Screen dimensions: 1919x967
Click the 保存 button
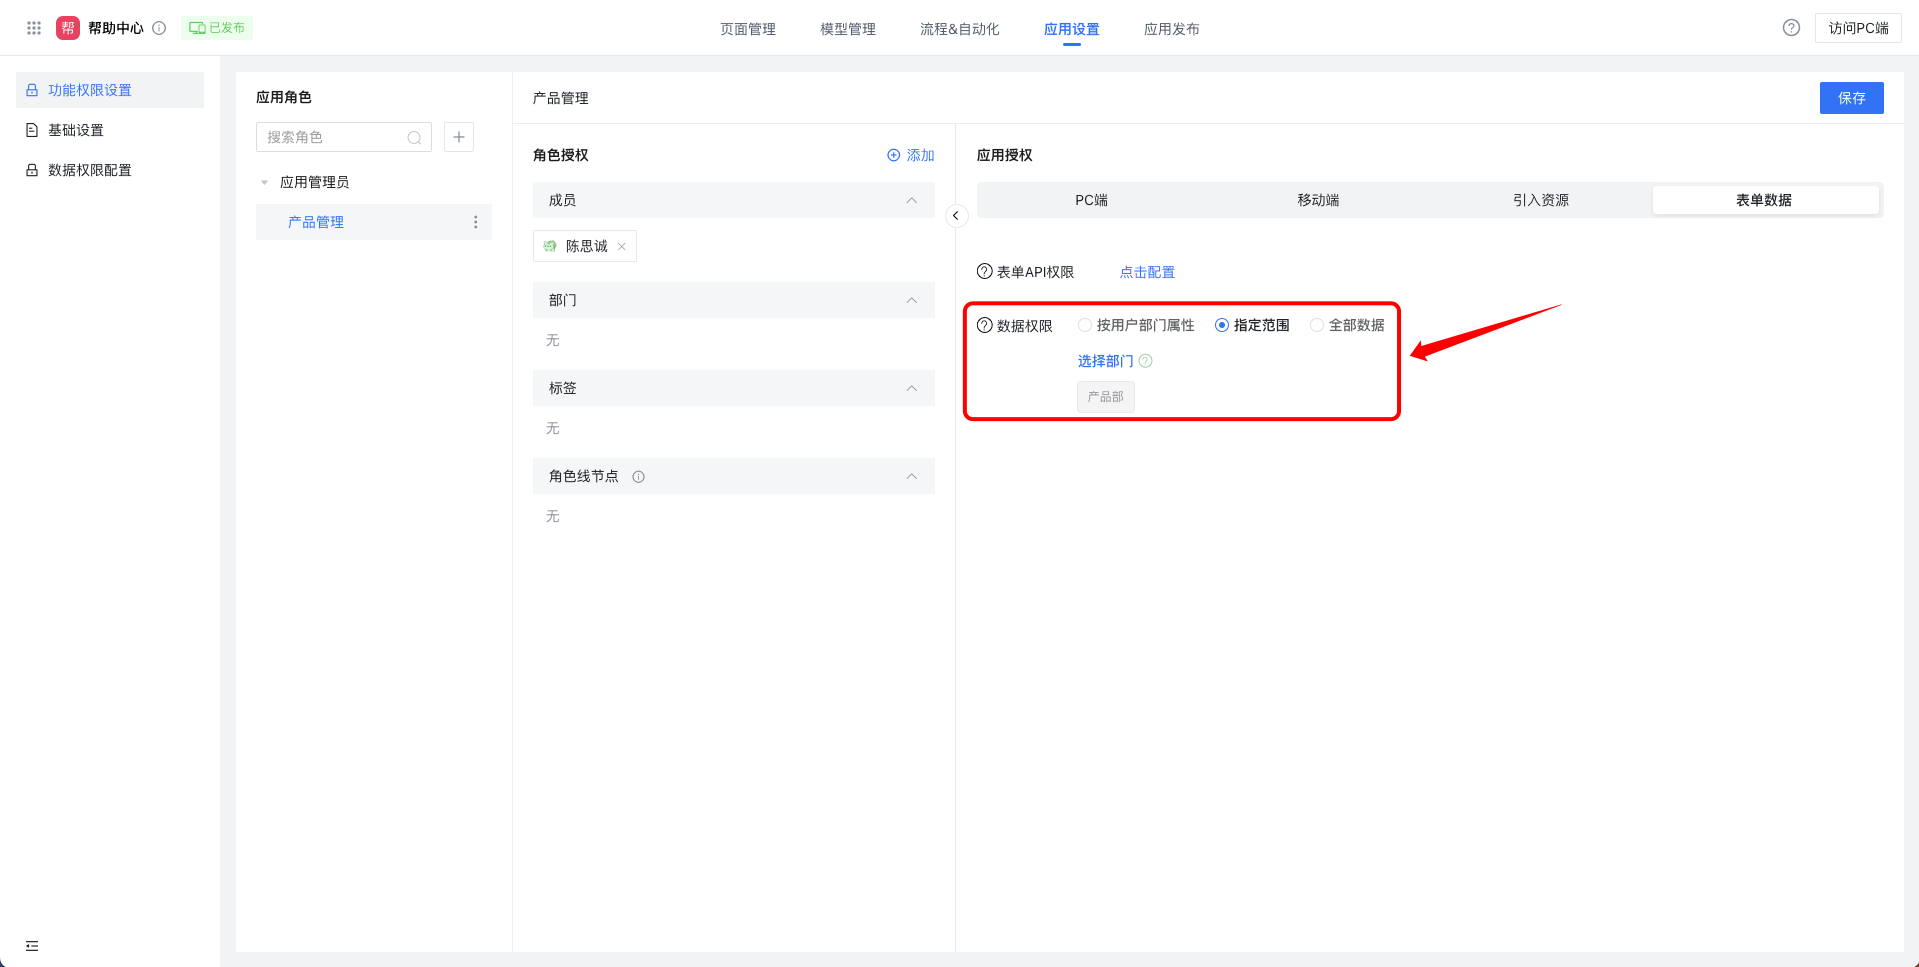click(1851, 98)
